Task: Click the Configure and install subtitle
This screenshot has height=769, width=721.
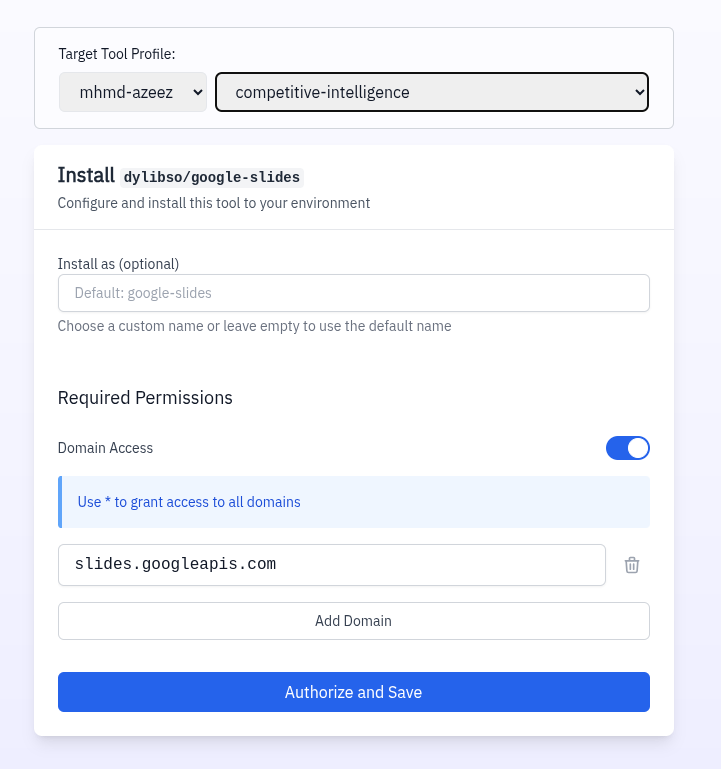Action: pos(213,203)
